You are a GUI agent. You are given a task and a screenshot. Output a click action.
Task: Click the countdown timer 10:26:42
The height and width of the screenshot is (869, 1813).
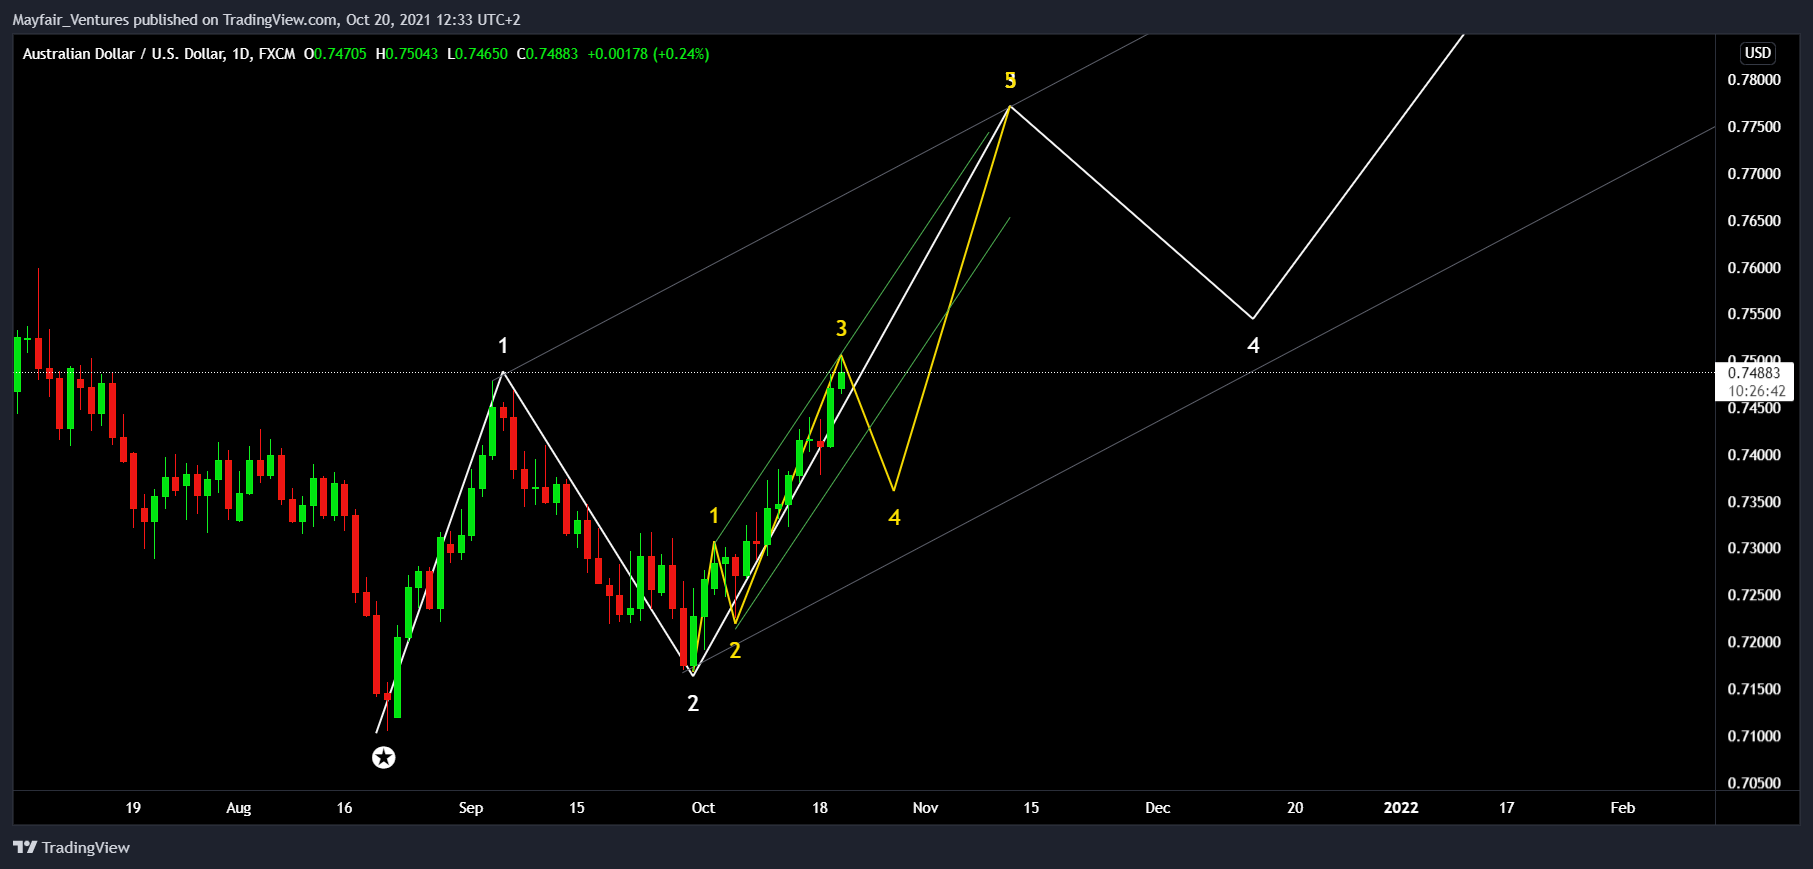tap(1757, 391)
